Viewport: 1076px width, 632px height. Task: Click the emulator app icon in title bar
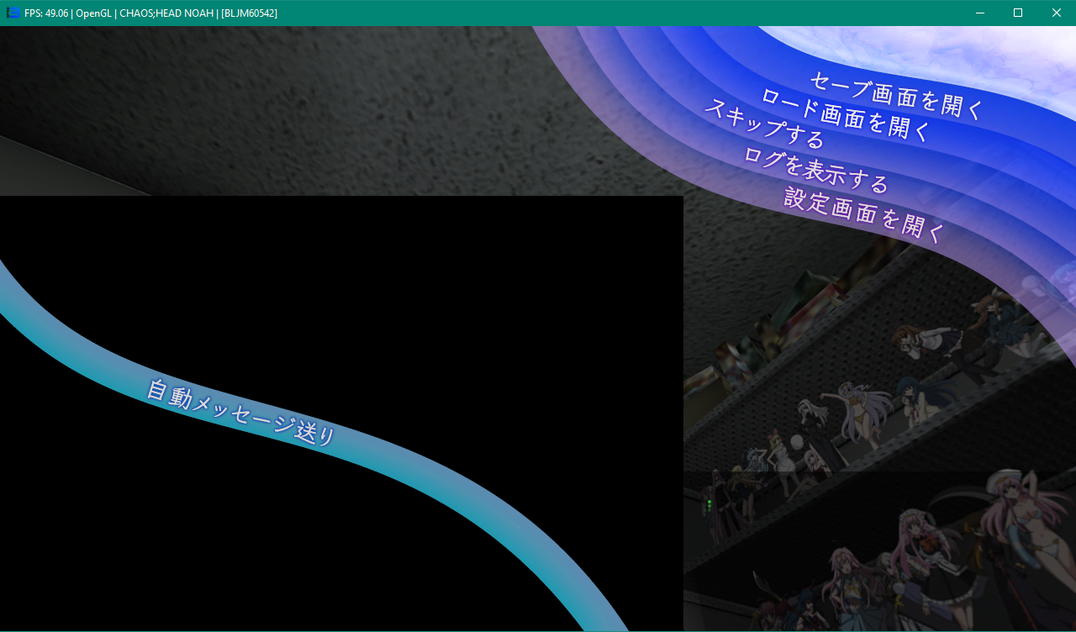point(12,12)
